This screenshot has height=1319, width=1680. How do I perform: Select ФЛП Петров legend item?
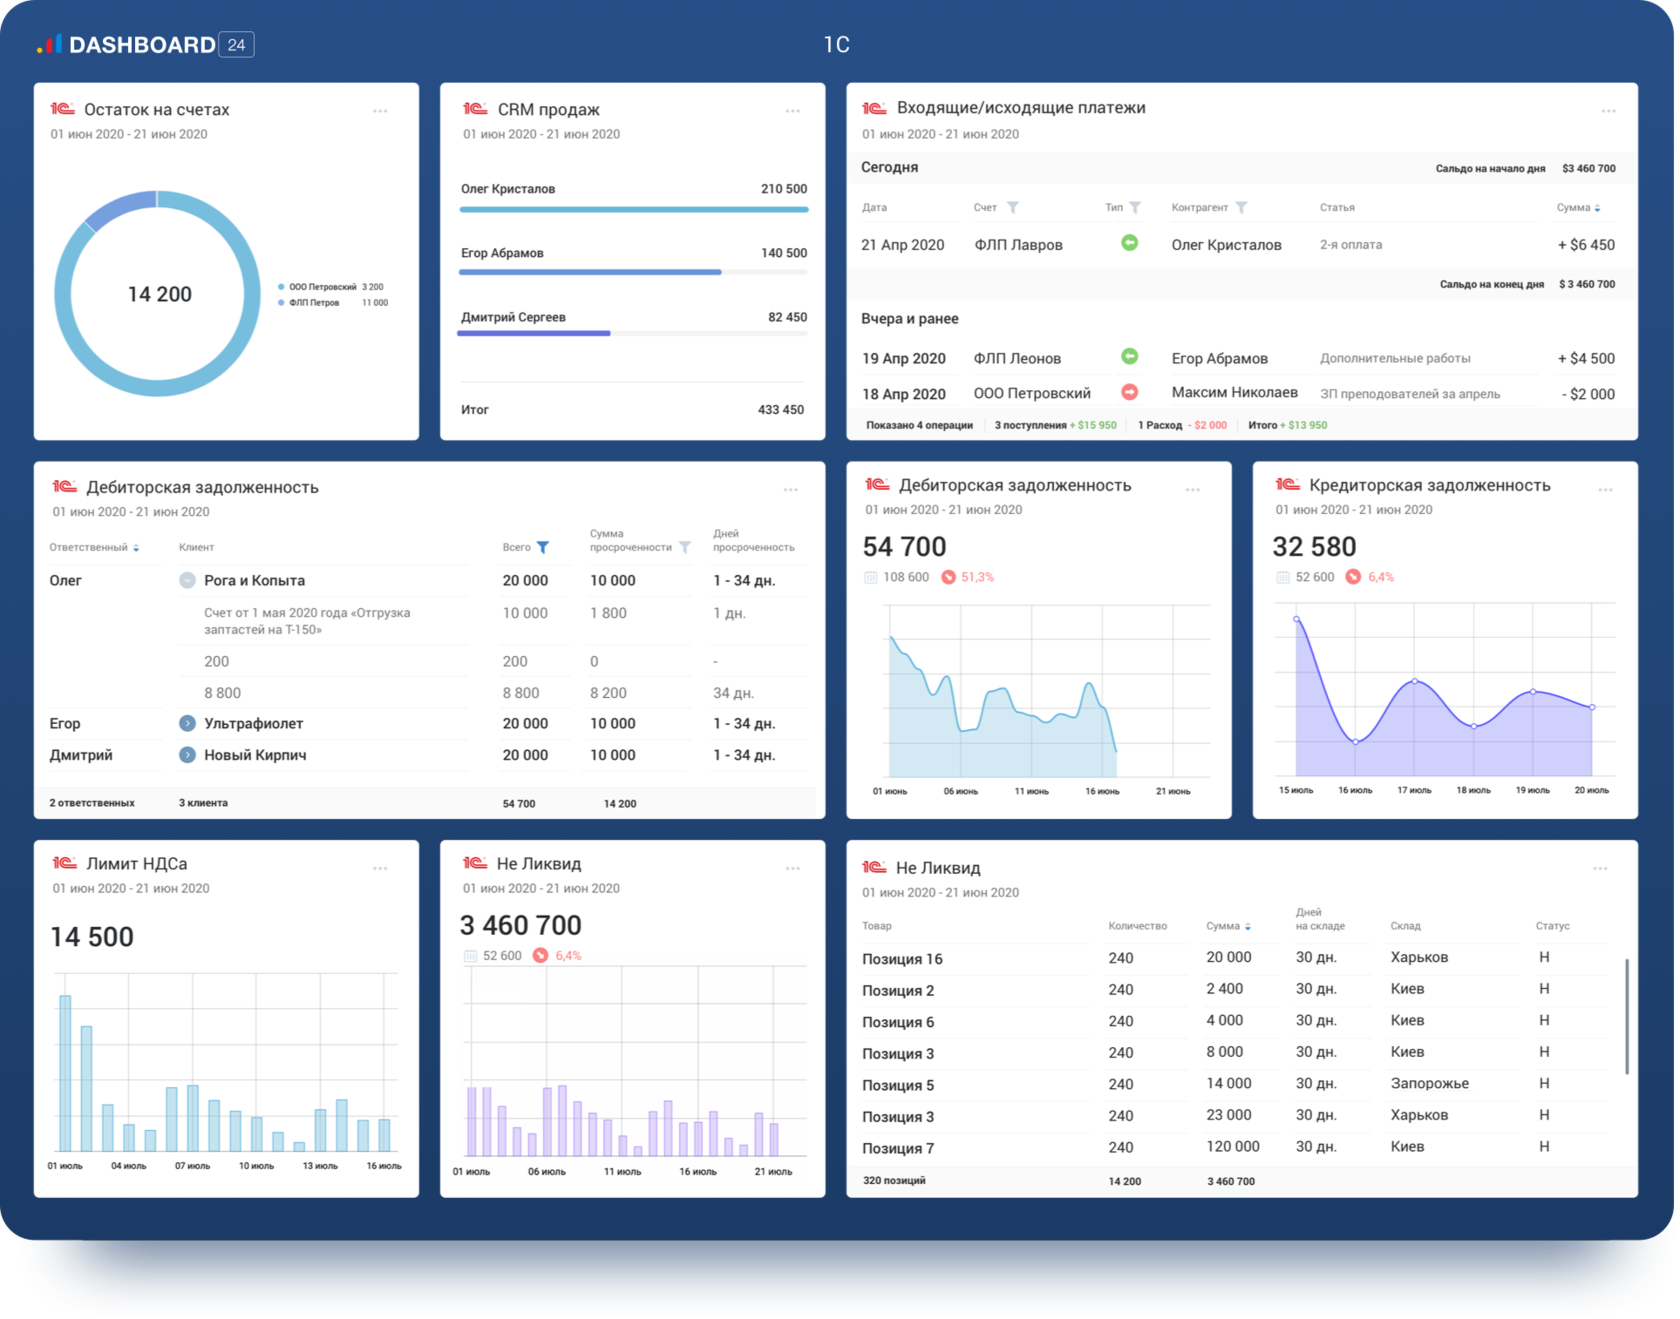click(314, 303)
